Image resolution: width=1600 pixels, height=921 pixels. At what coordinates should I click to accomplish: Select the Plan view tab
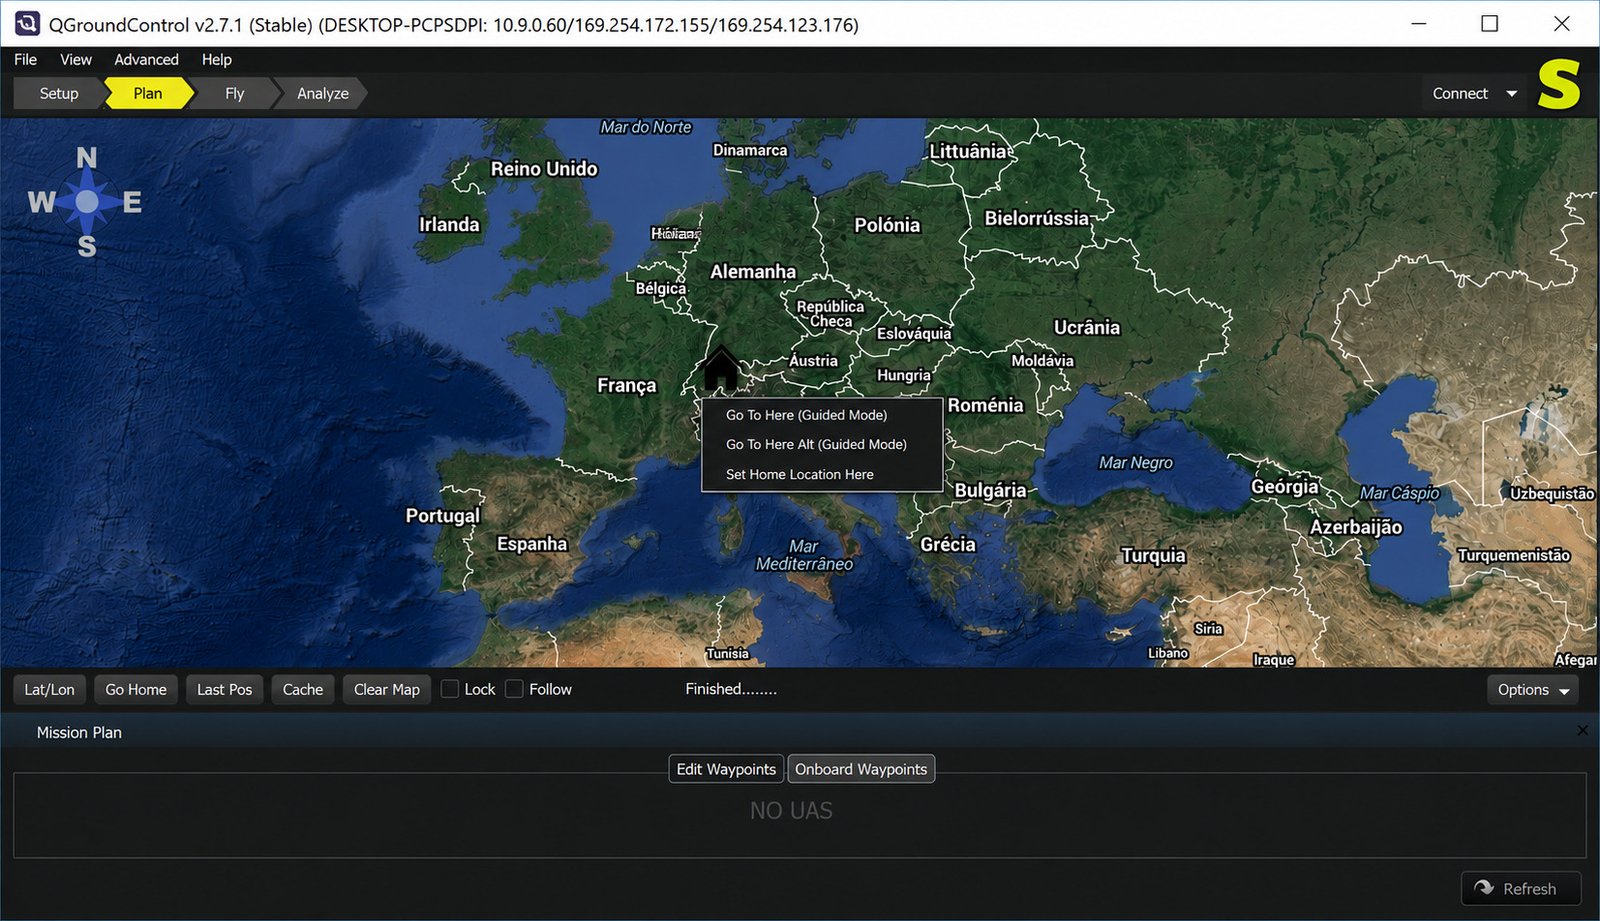click(148, 93)
